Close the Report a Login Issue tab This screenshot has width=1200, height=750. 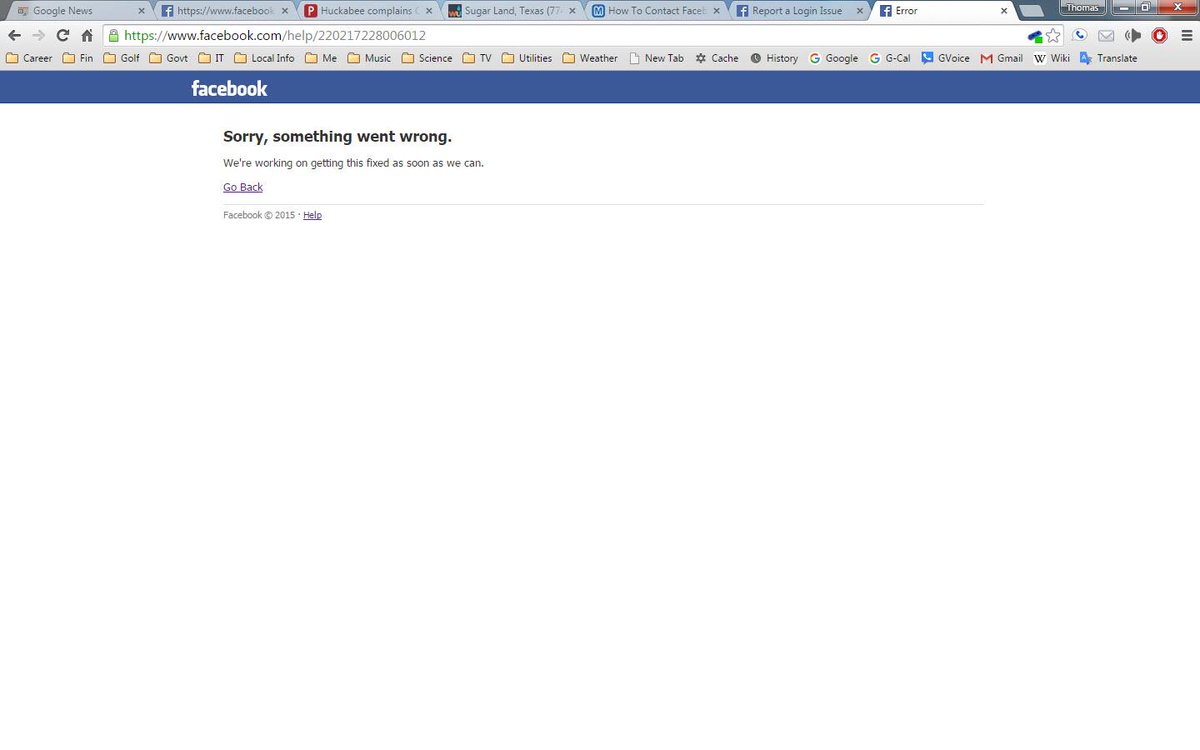860,11
